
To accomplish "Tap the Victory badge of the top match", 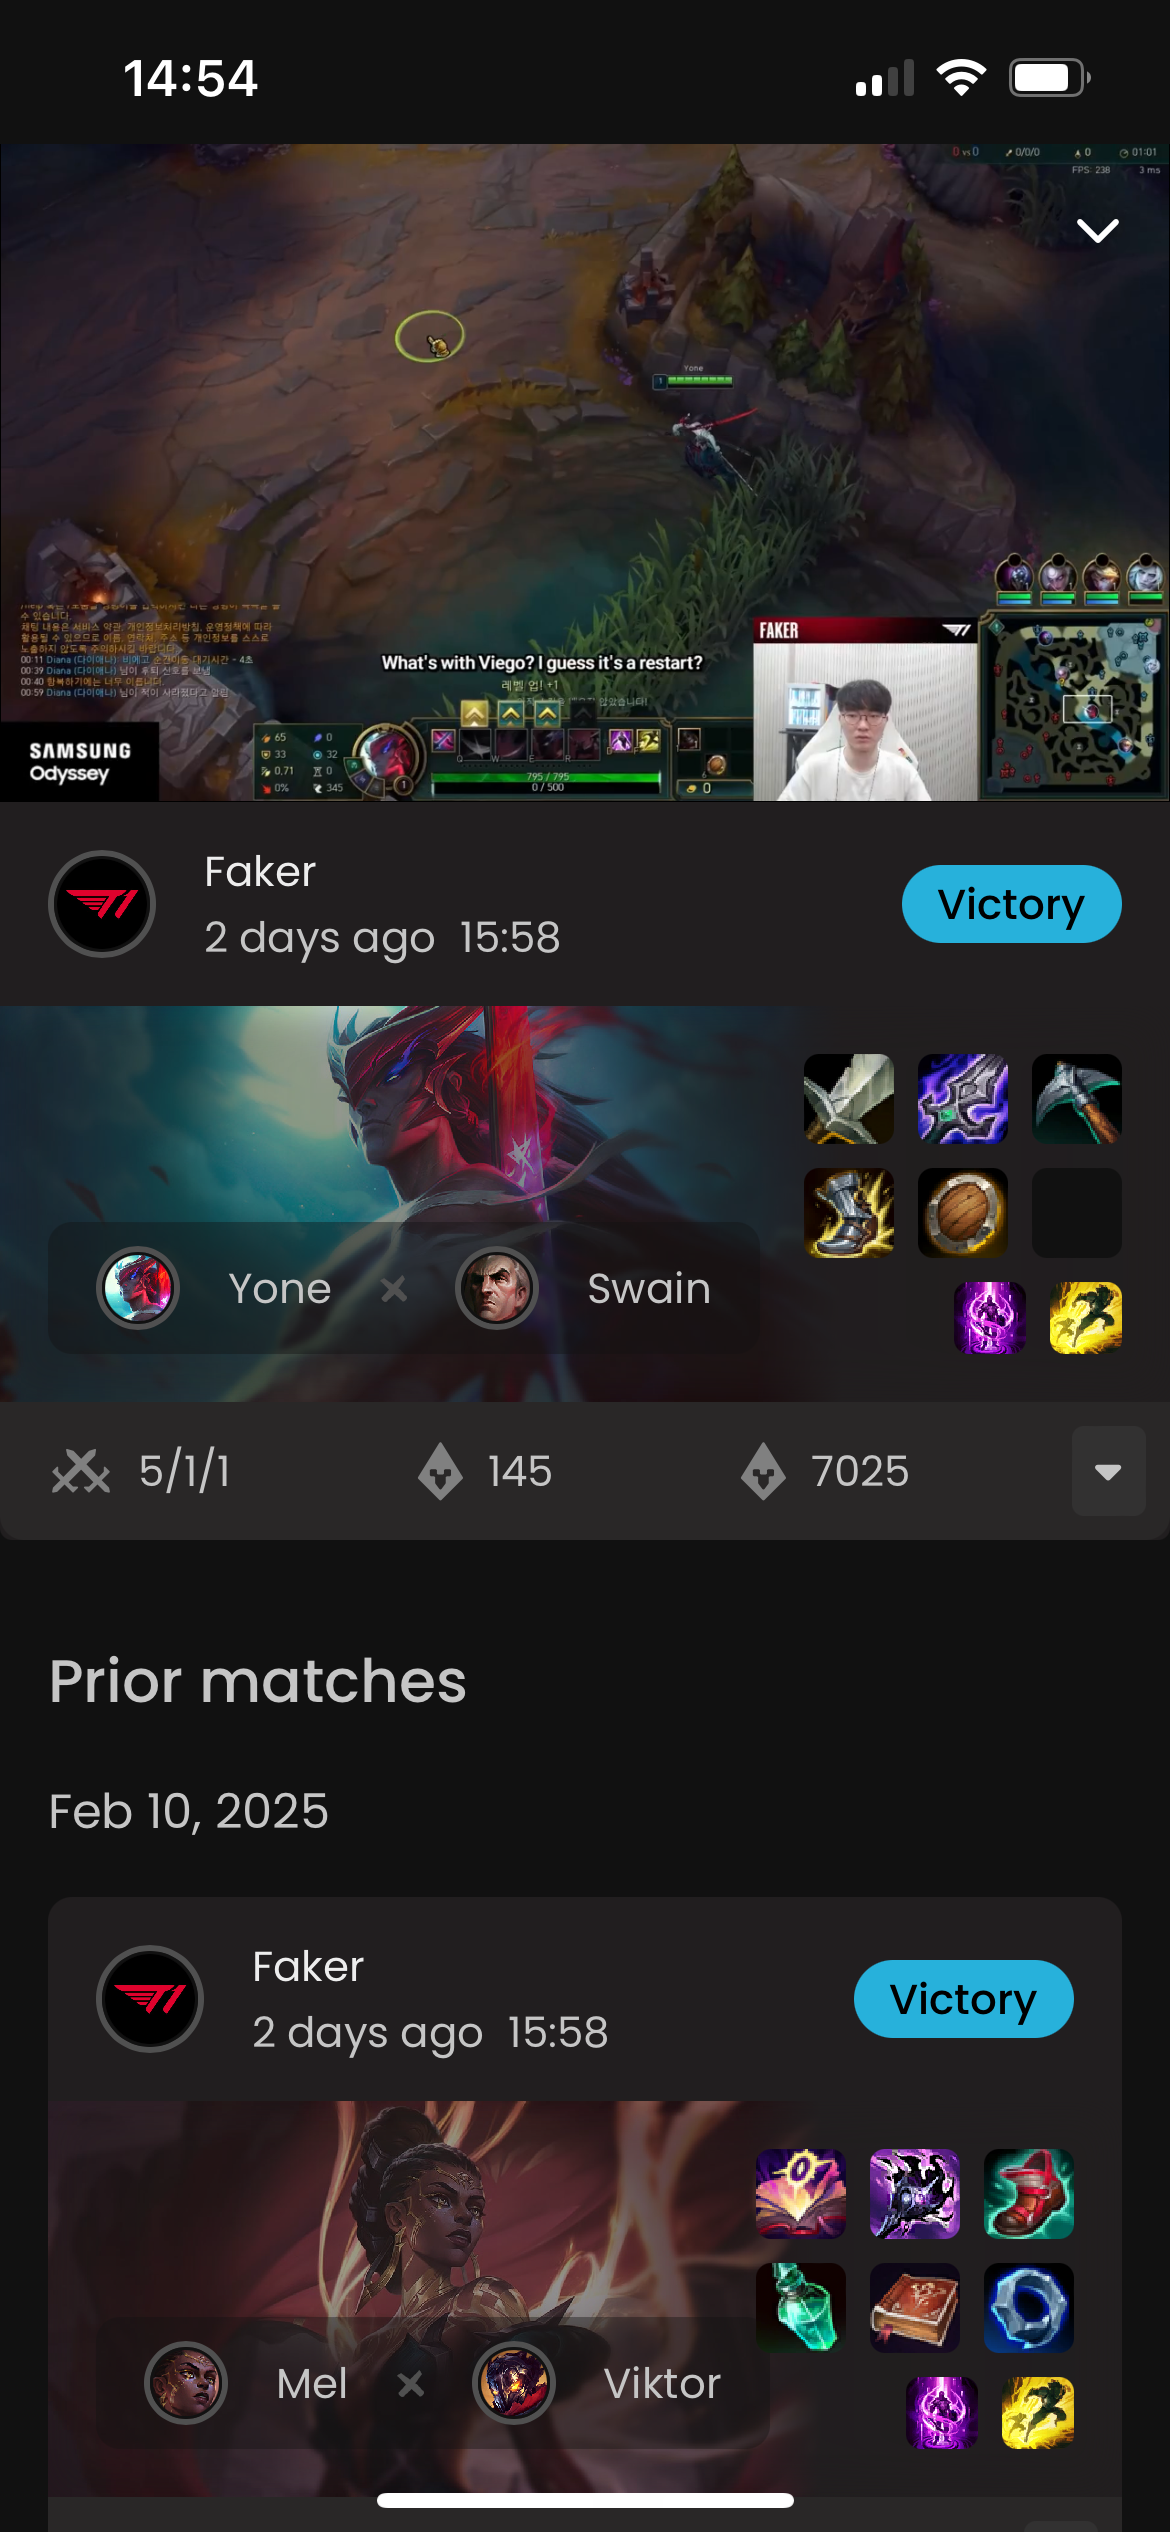I will pyautogui.click(x=1012, y=904).
